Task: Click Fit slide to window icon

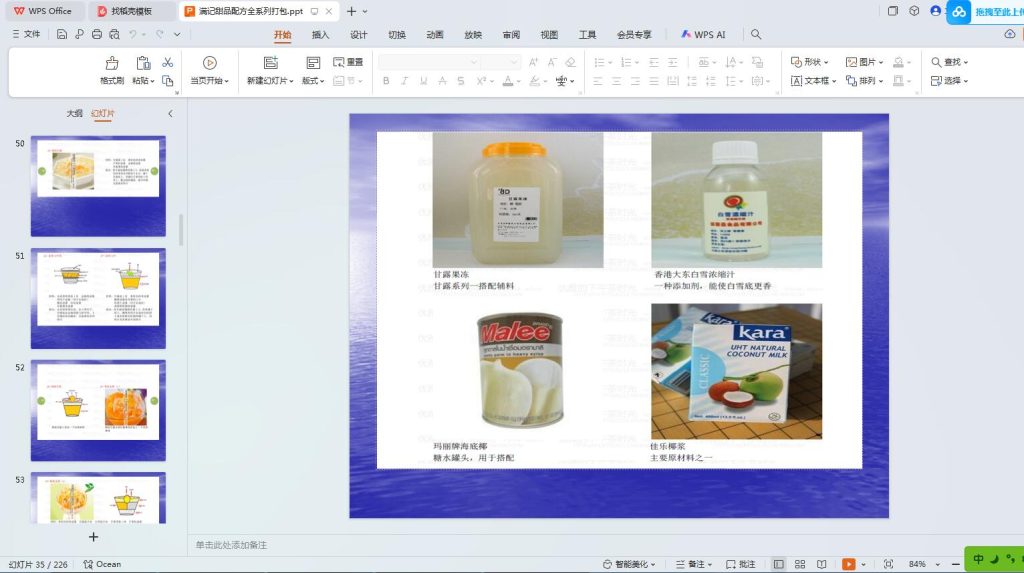Action: (x=888, y=564)
